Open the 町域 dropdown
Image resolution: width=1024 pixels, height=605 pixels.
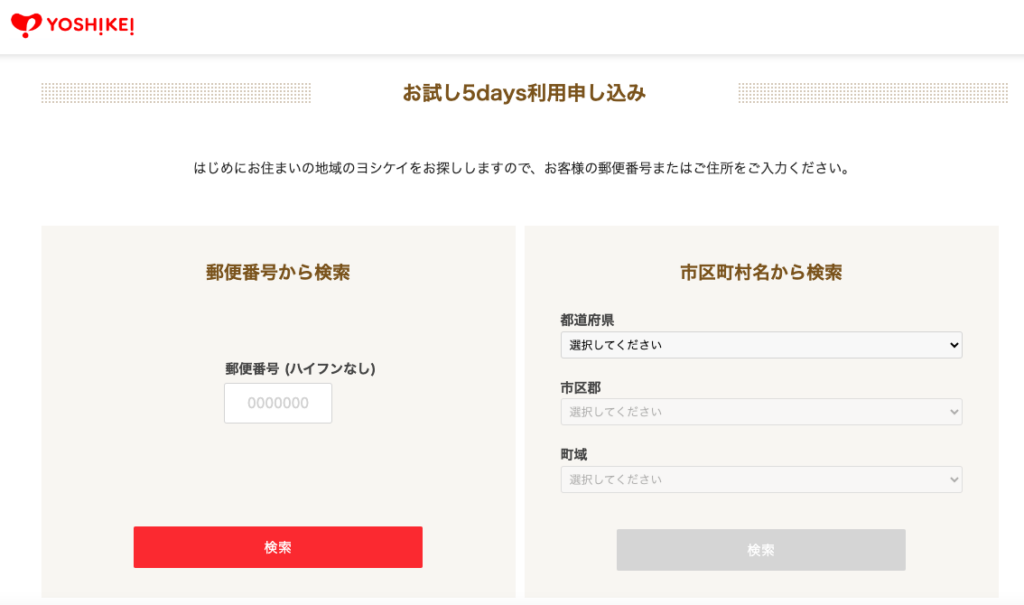pyautogui.click(x=761, y=479)
